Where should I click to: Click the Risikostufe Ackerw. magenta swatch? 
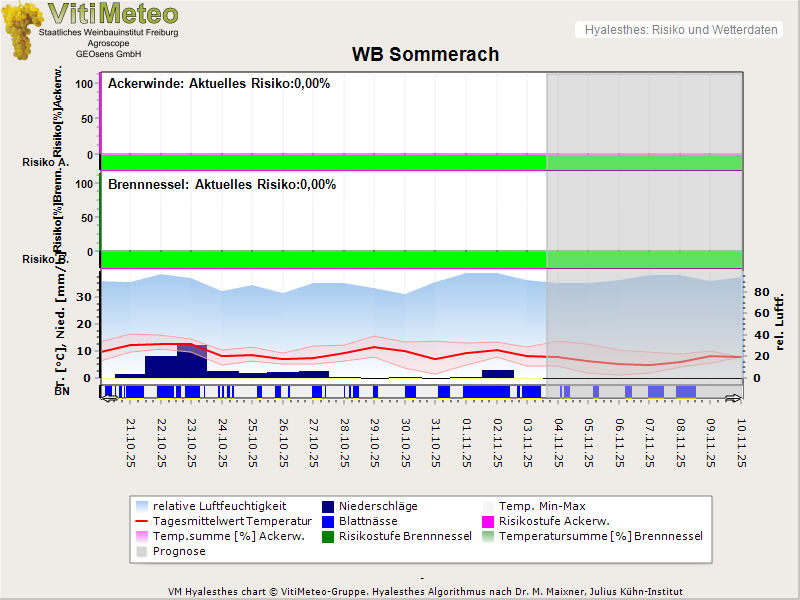489,522
